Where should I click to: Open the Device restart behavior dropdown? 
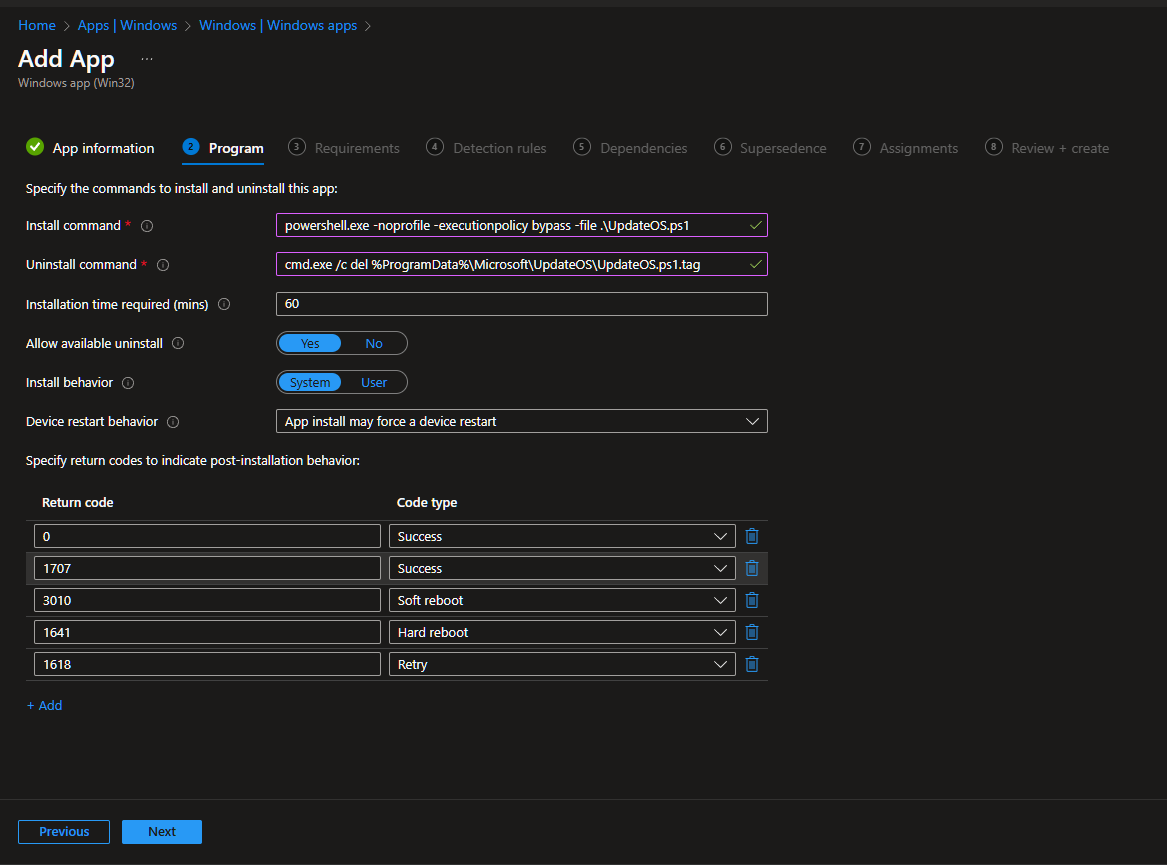(521, 421)
